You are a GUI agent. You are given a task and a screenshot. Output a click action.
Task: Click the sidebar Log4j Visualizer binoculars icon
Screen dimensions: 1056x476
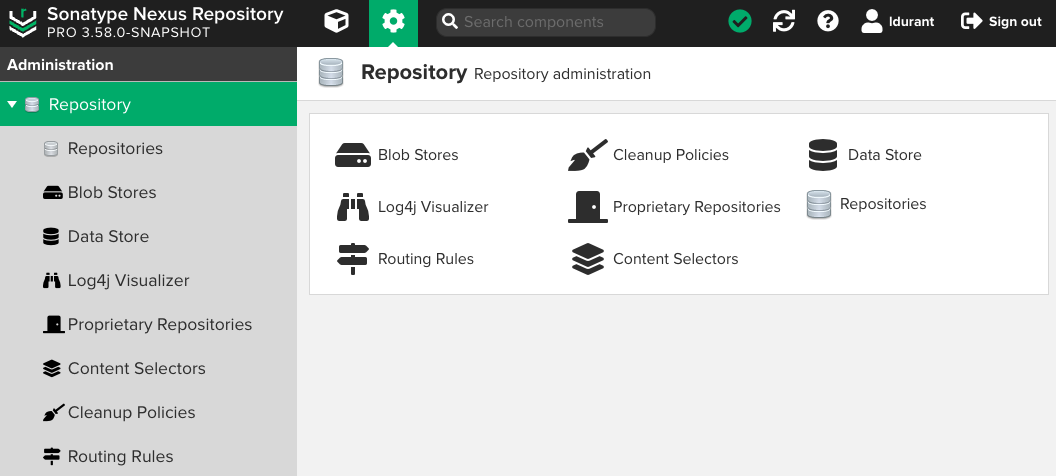coord(51,281)
